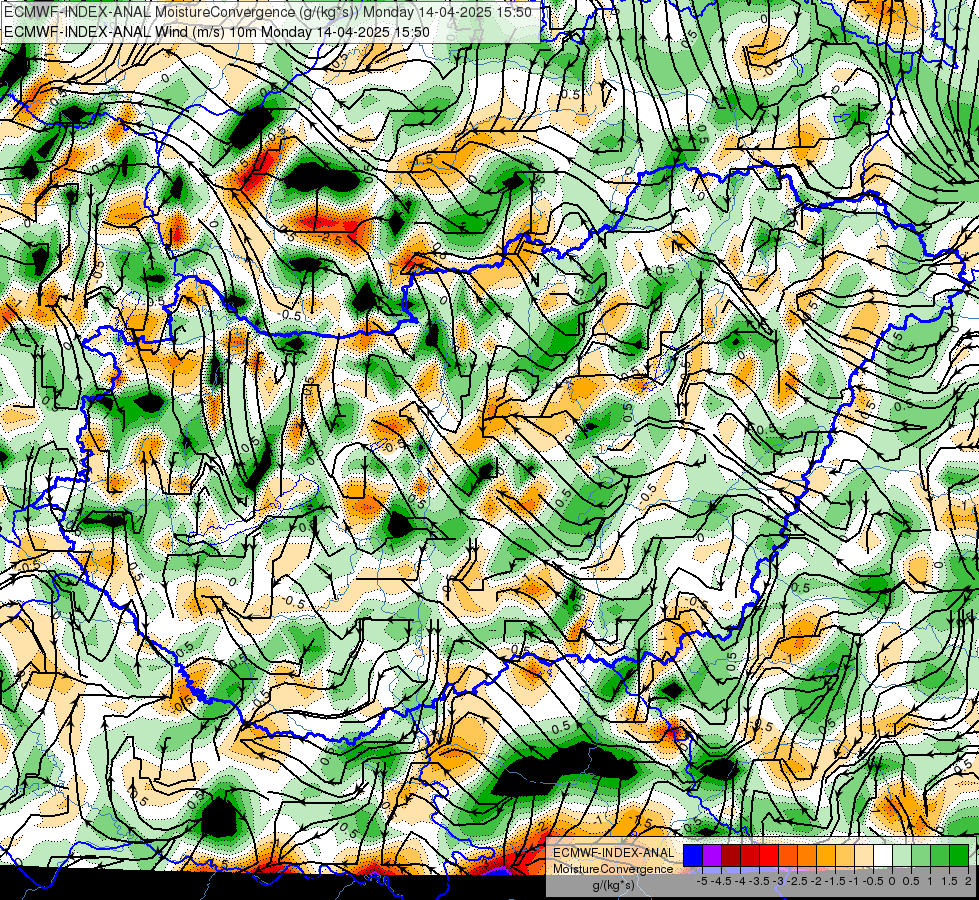Click the blue legend swatch below -5

[693, 855]
